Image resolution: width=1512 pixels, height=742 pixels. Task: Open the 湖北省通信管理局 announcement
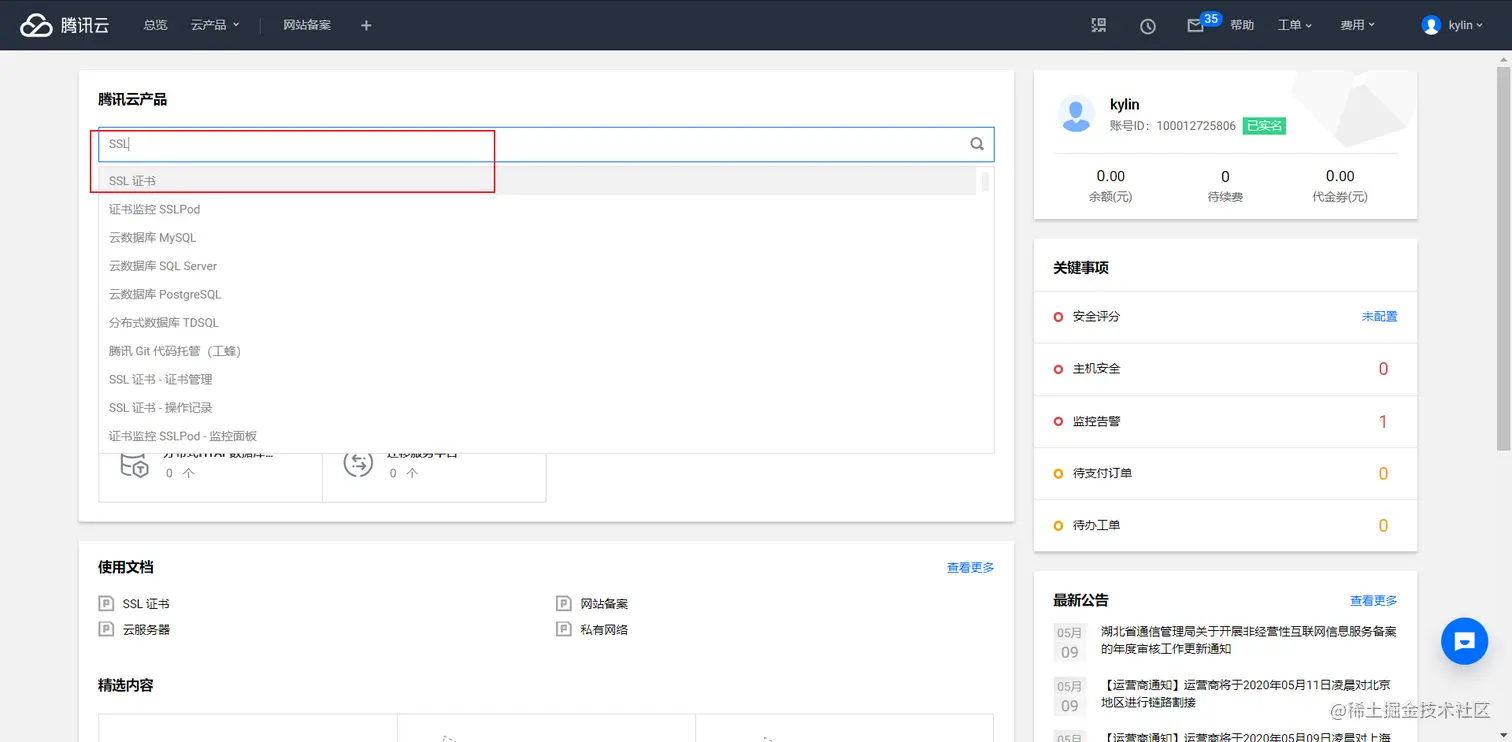1249,640
